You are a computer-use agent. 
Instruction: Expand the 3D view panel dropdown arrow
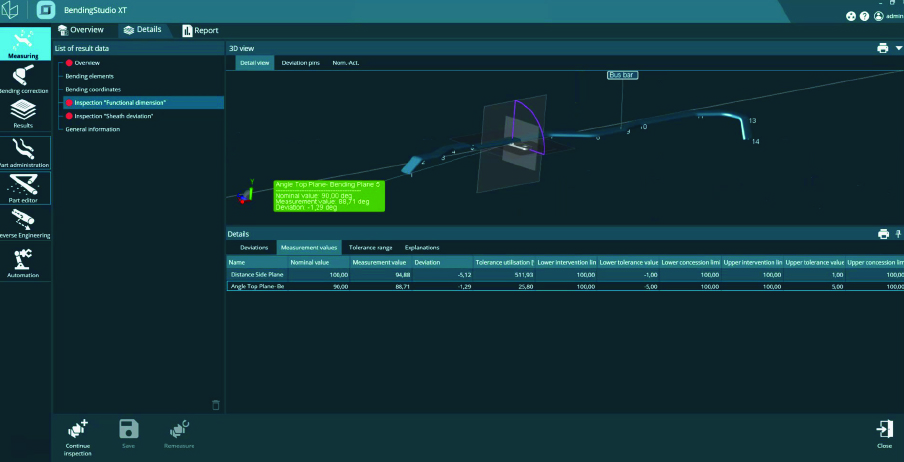899,48
